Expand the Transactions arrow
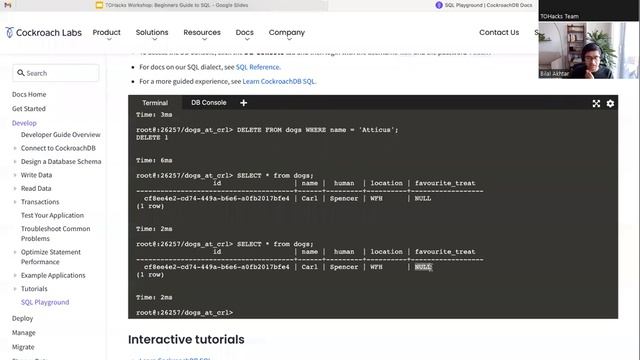This screenshot has height=360, width=640. pyautogui.click(x=15, y=202)
